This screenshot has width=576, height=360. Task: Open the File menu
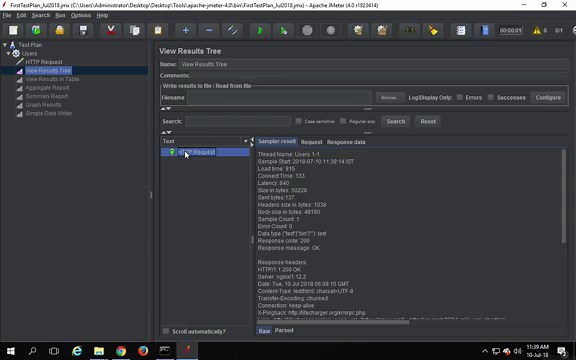(7, 15)
